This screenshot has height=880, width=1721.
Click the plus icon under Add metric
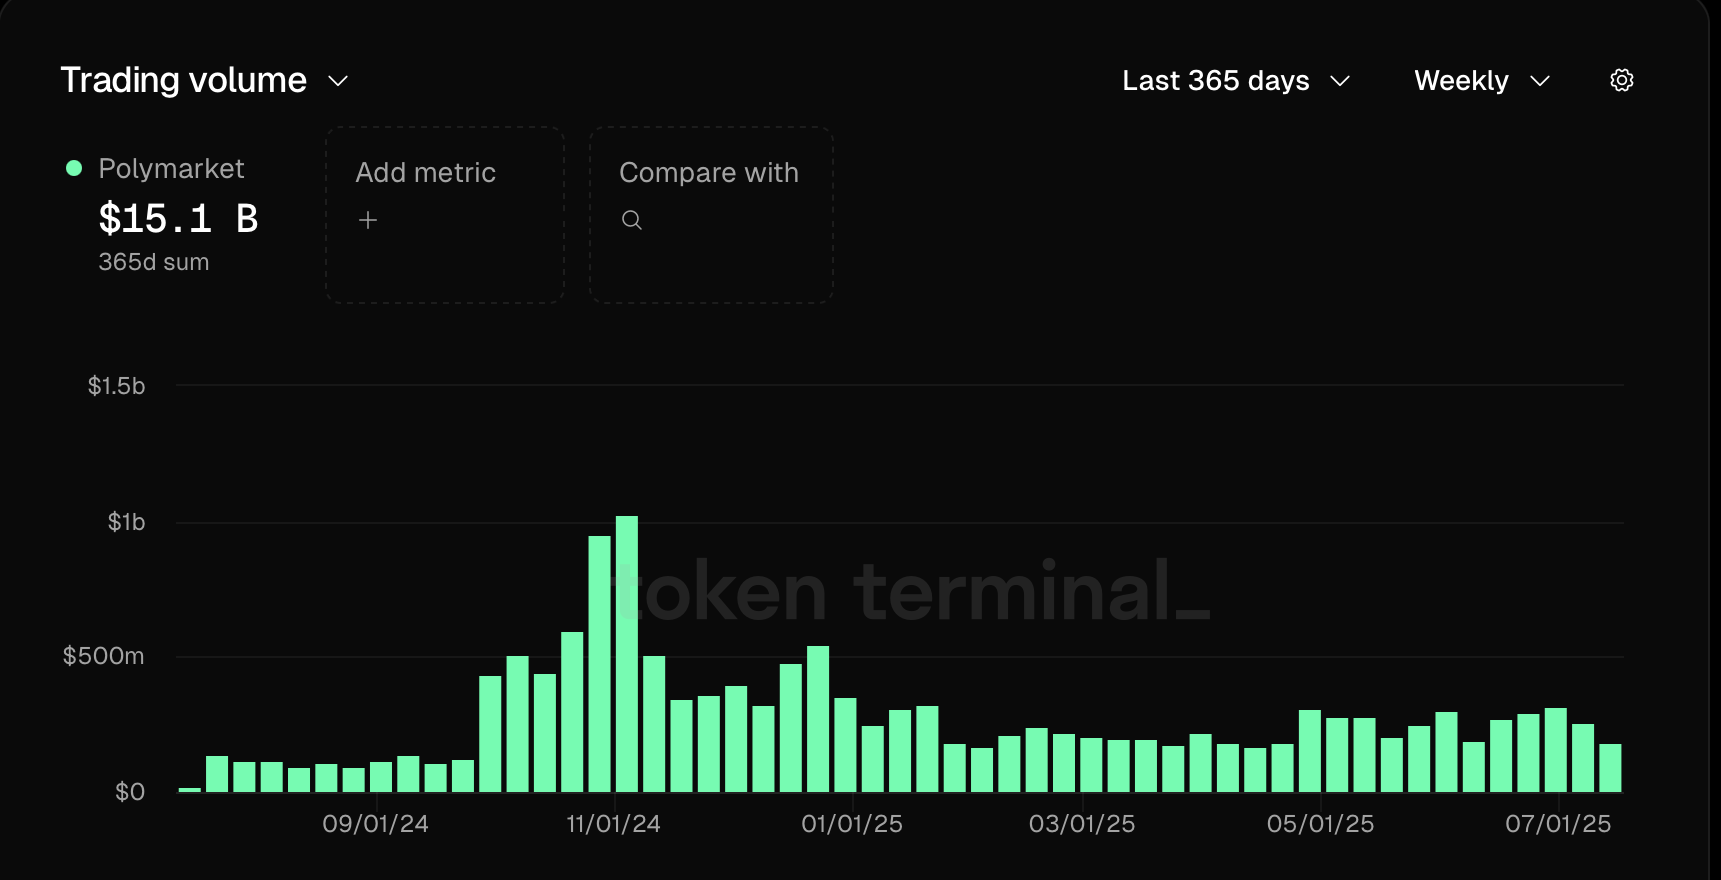(368, 220)
